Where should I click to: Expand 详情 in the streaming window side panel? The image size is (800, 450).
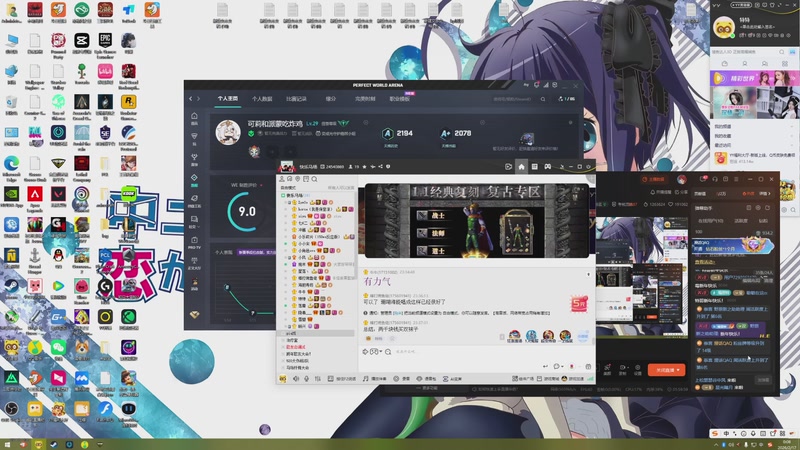[766, 194]
